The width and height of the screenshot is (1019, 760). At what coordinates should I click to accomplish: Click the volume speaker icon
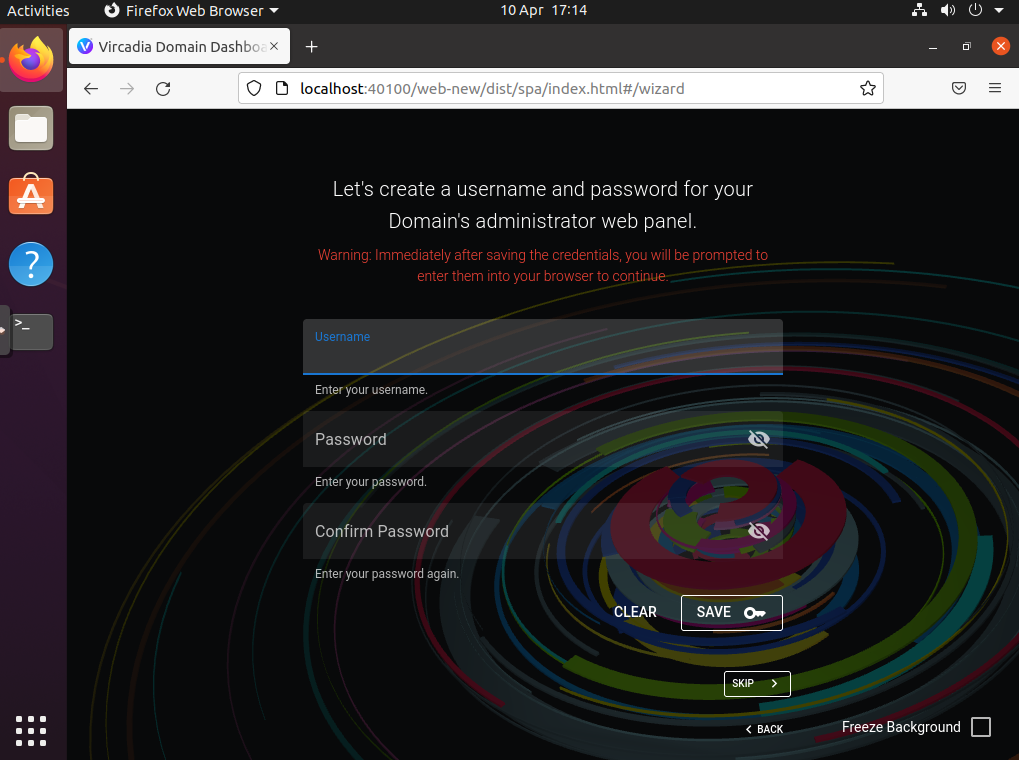click(948, 10)
